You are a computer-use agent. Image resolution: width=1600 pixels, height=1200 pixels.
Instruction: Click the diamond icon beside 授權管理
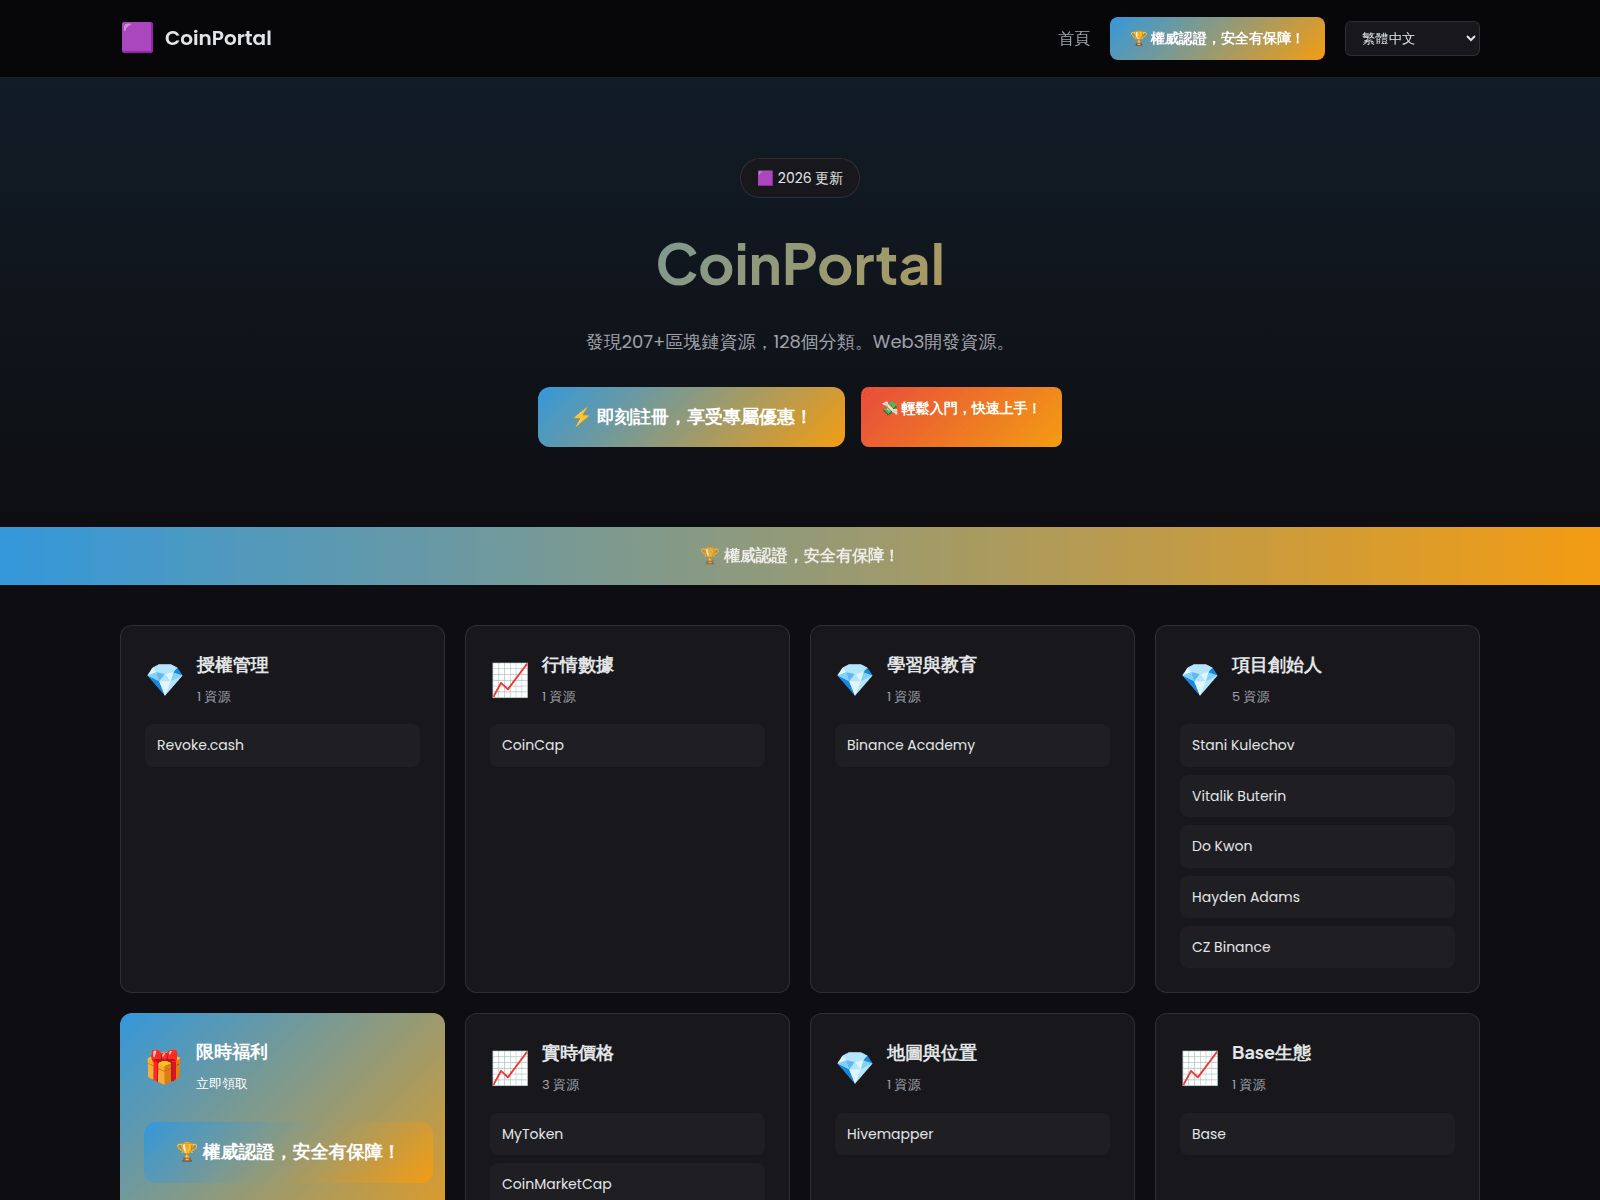click(x=165, y=680)
